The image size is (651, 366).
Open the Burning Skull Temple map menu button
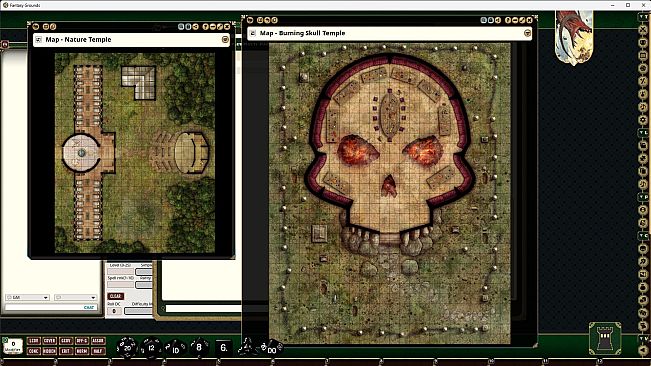(527, 33)
